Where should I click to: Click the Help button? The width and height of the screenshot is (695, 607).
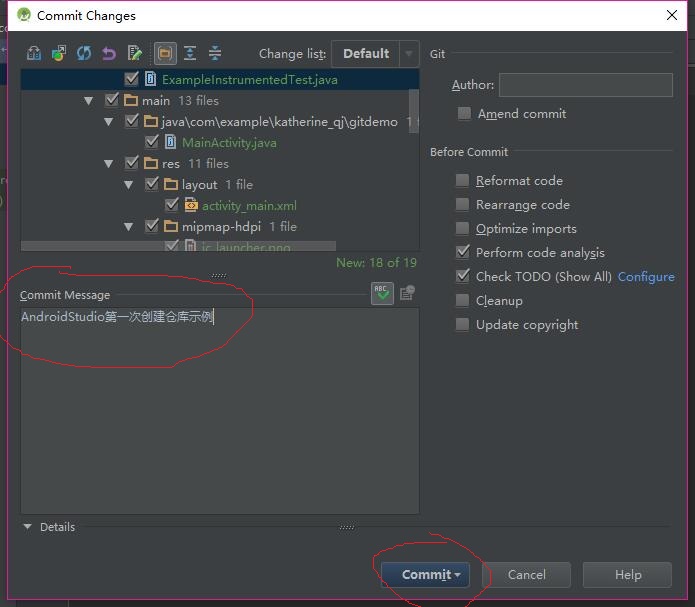click(x=627, y=575)
